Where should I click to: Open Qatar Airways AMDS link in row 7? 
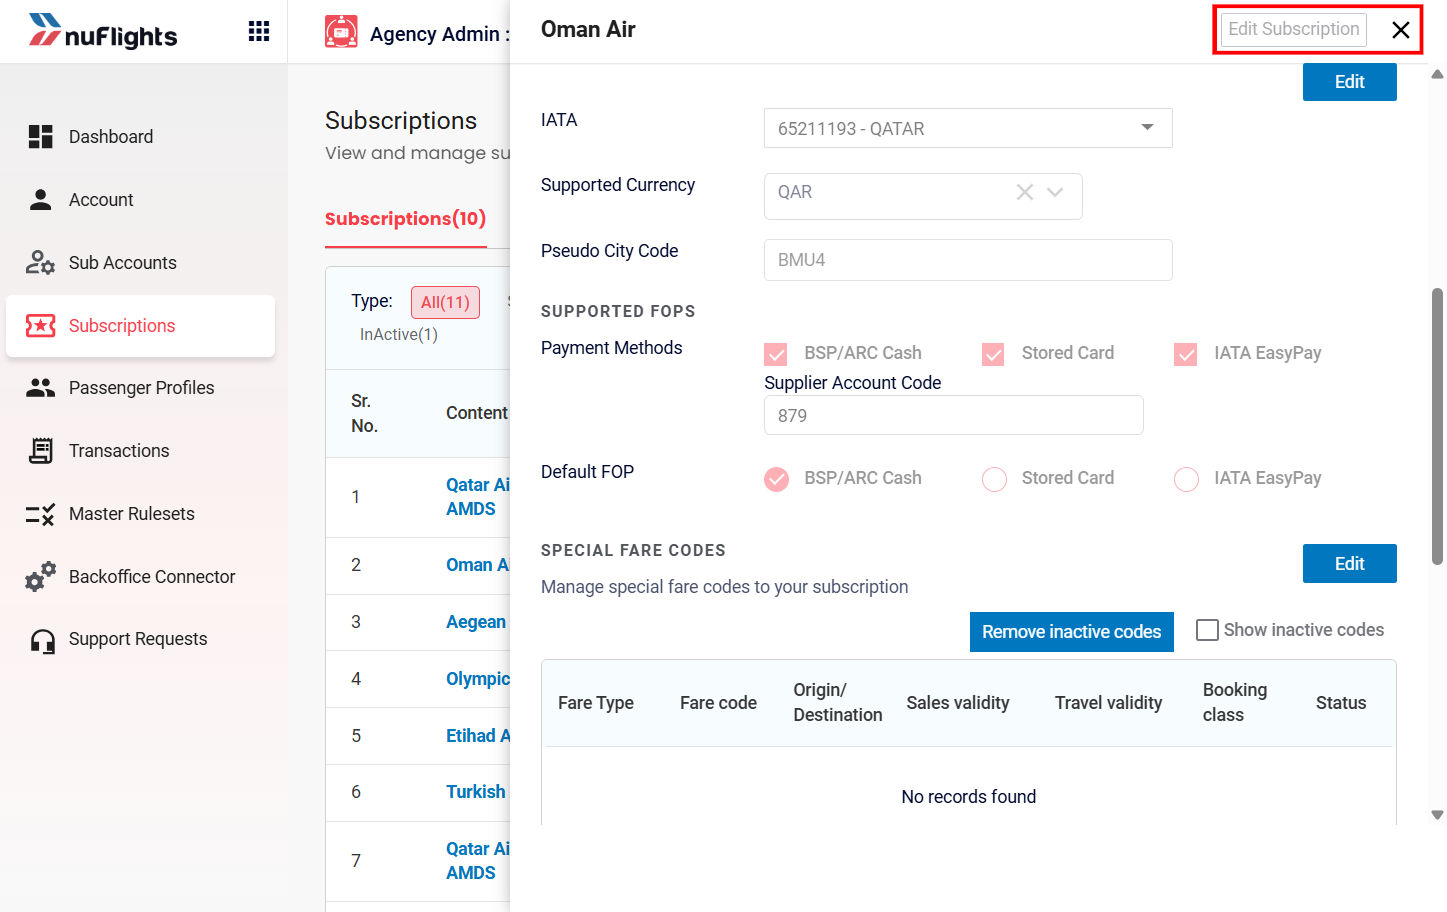(478, 861)
